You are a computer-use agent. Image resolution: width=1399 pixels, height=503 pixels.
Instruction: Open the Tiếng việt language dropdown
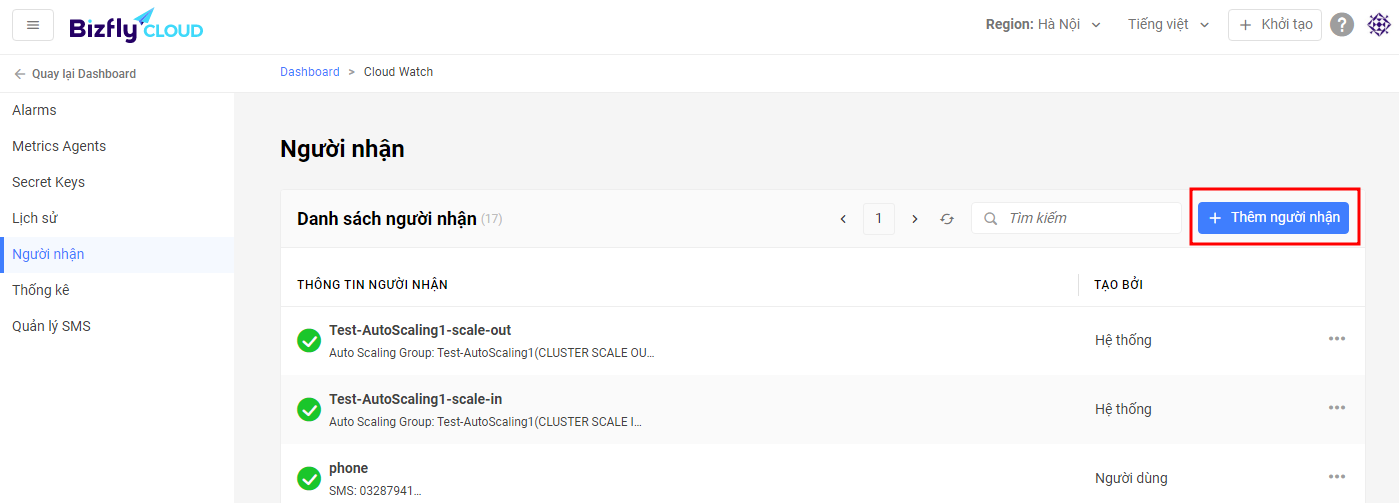pyautogui.click(x=1169, y=25)
